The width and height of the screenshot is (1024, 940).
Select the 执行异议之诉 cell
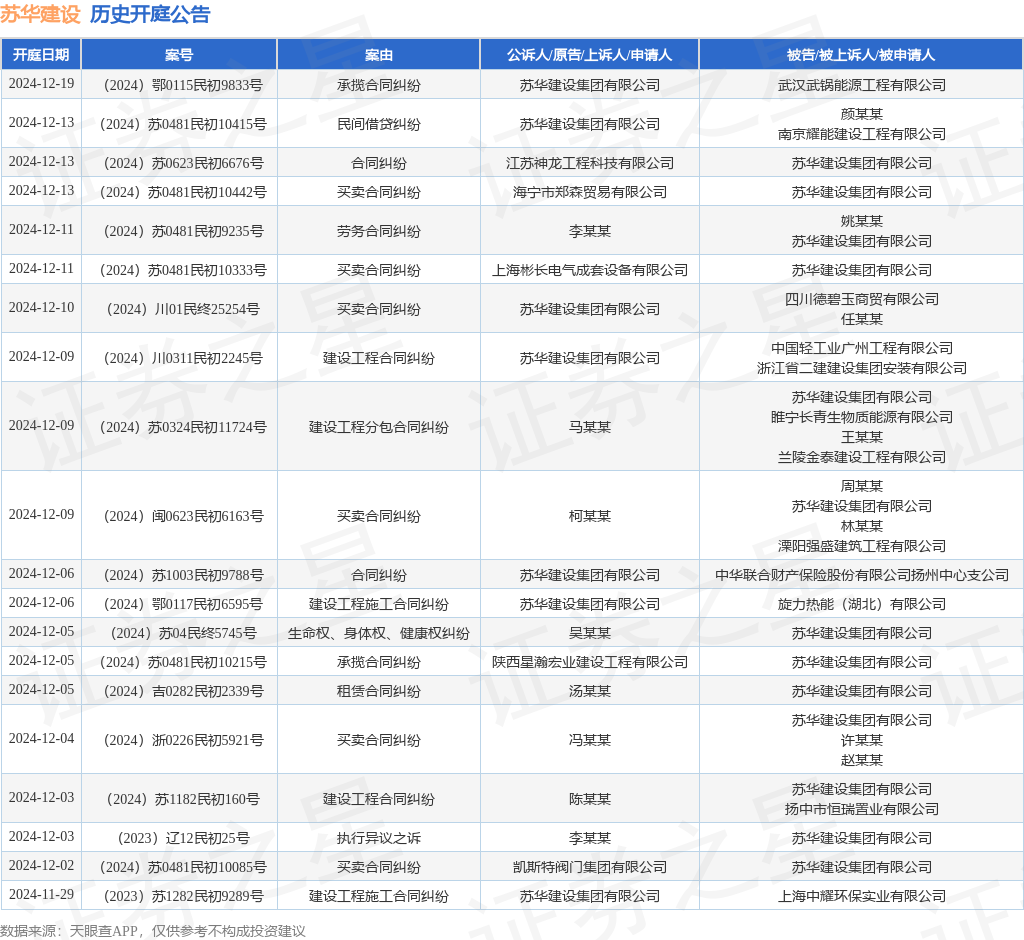tap(379, 838)
